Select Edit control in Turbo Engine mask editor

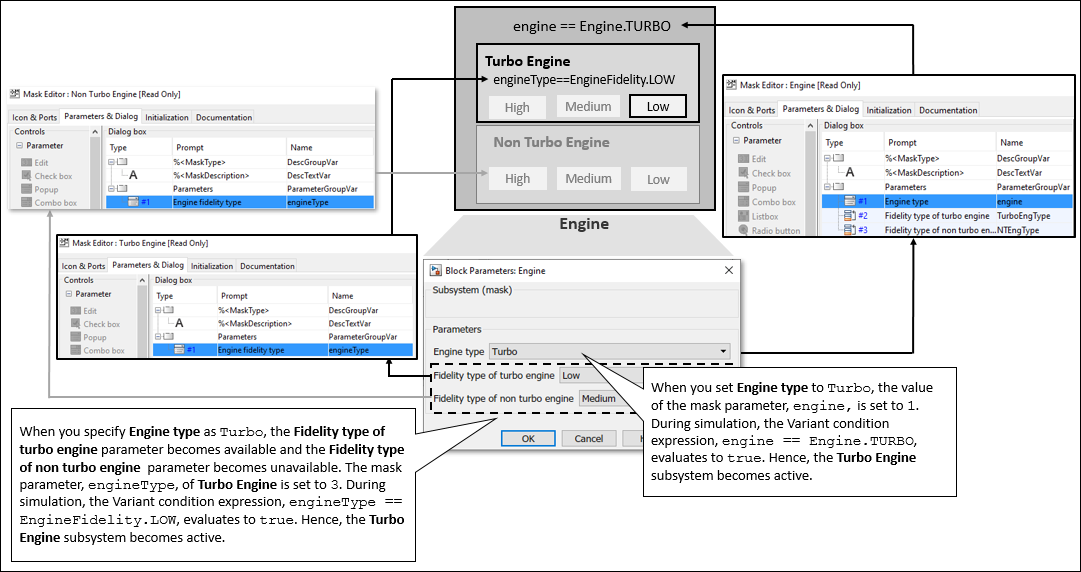tap(90, 310)
